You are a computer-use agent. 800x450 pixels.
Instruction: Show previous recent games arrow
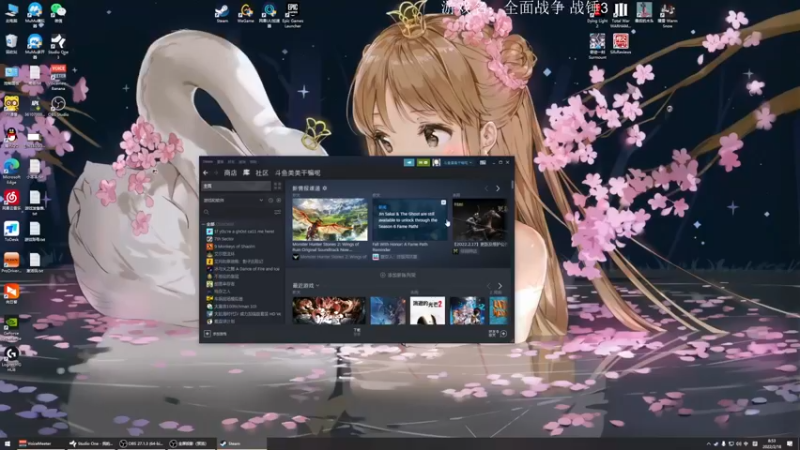[x=488, y=286]
